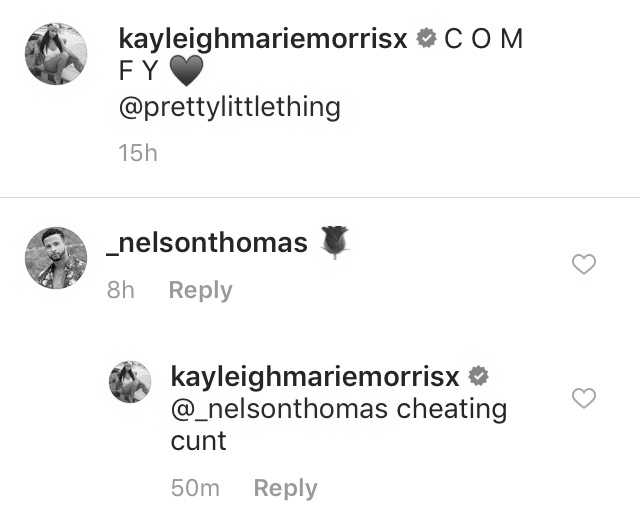Click kayleighmariemorrisx username in the reply
Screen dimensions: 640x513
pyautogui.click(x=315, y=378)
